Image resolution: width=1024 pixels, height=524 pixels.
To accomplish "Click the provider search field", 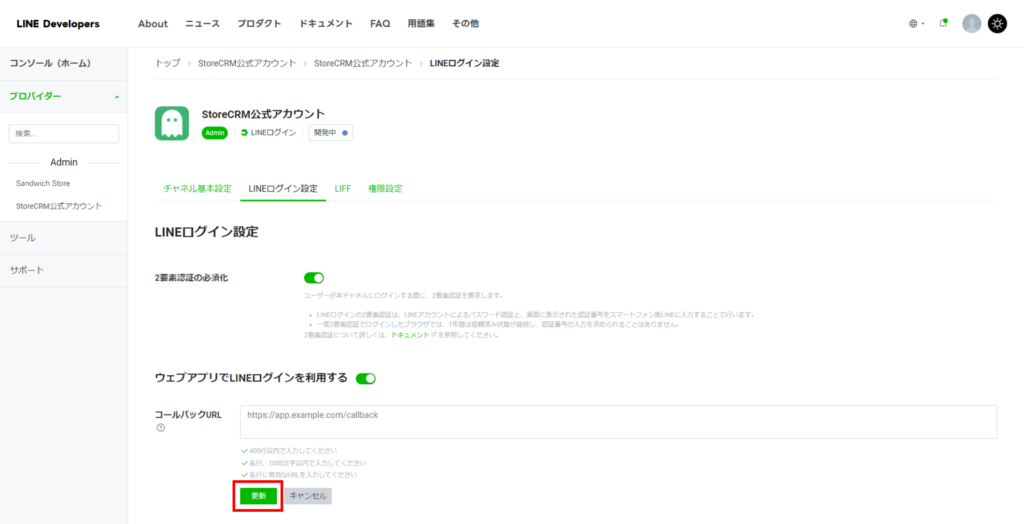I will coord(64,133).
